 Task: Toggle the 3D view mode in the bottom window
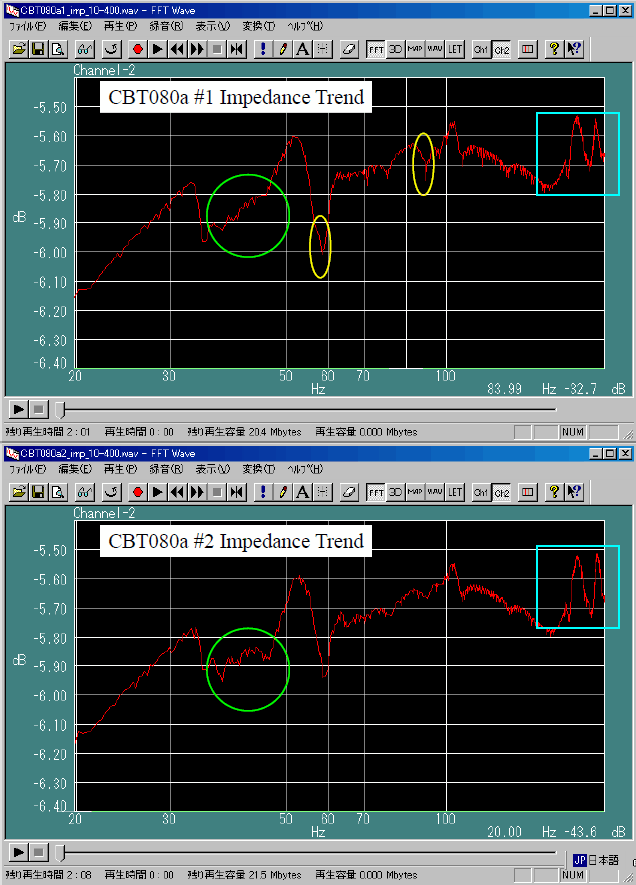pyautogui.click(x=396, y=492)
